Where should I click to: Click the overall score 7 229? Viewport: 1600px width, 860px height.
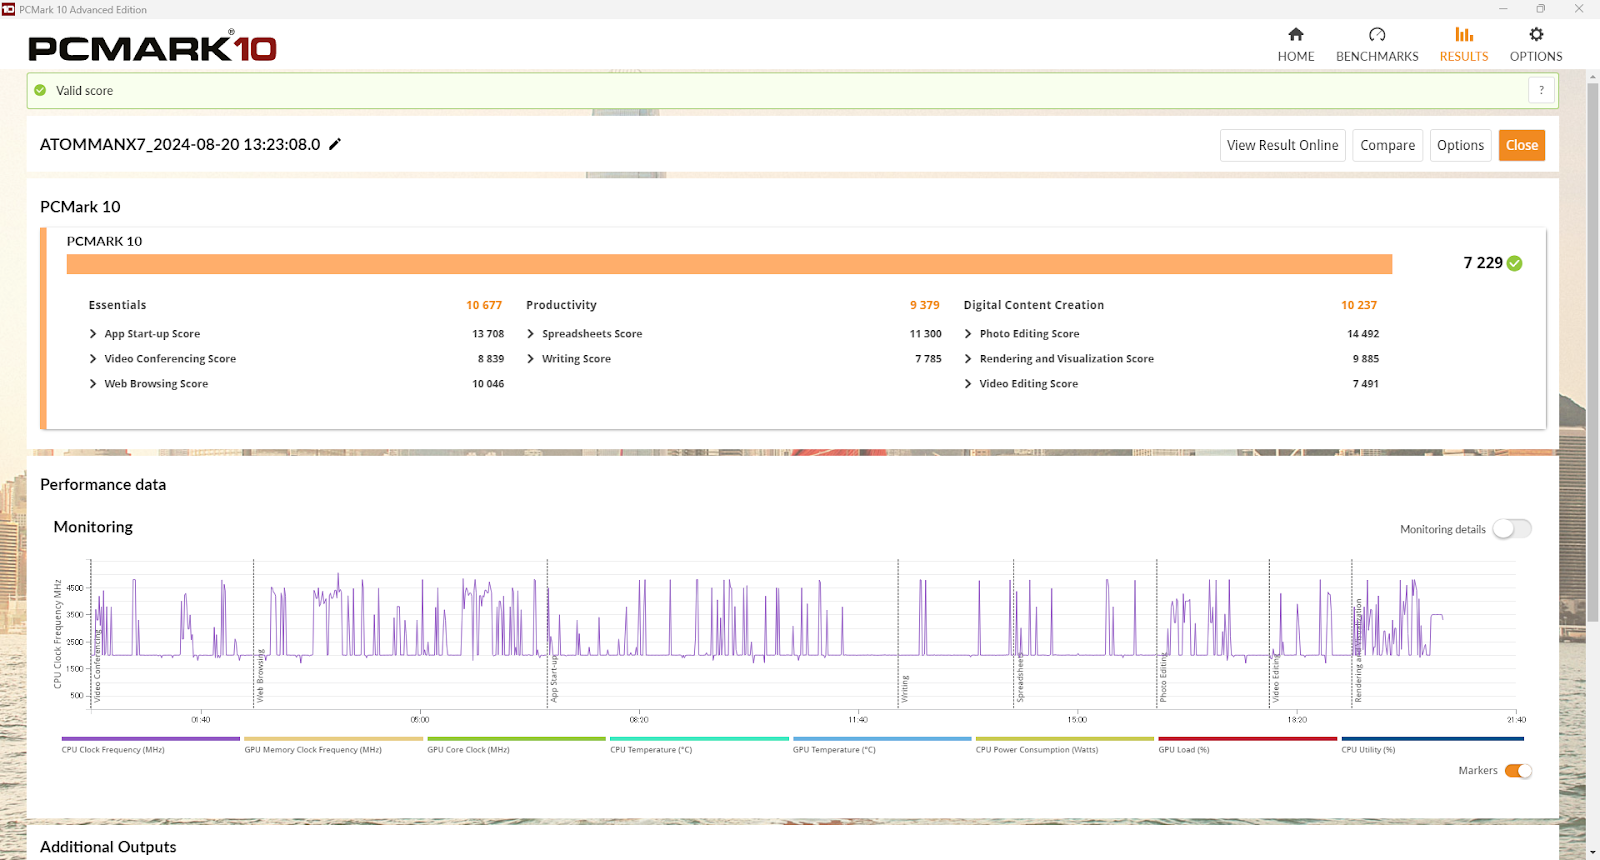point(1483,263)
